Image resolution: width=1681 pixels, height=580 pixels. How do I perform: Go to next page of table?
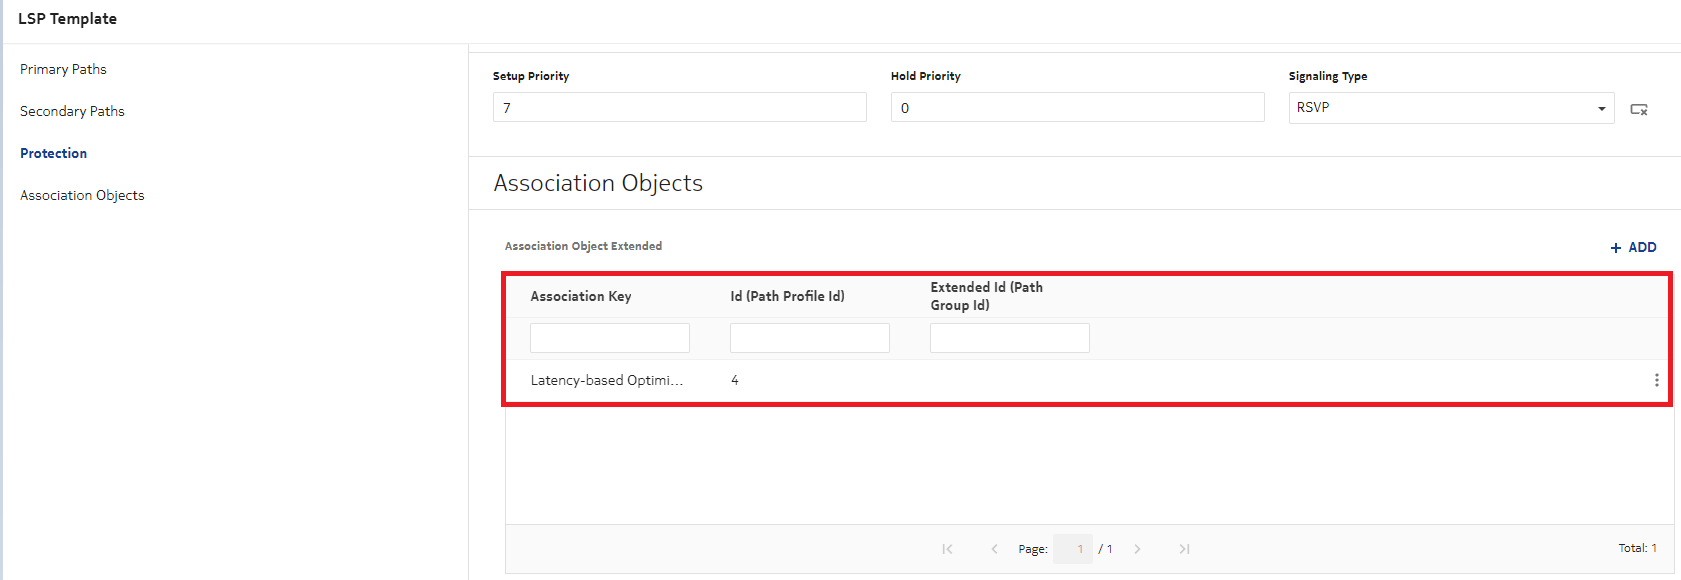(1137, 549)
